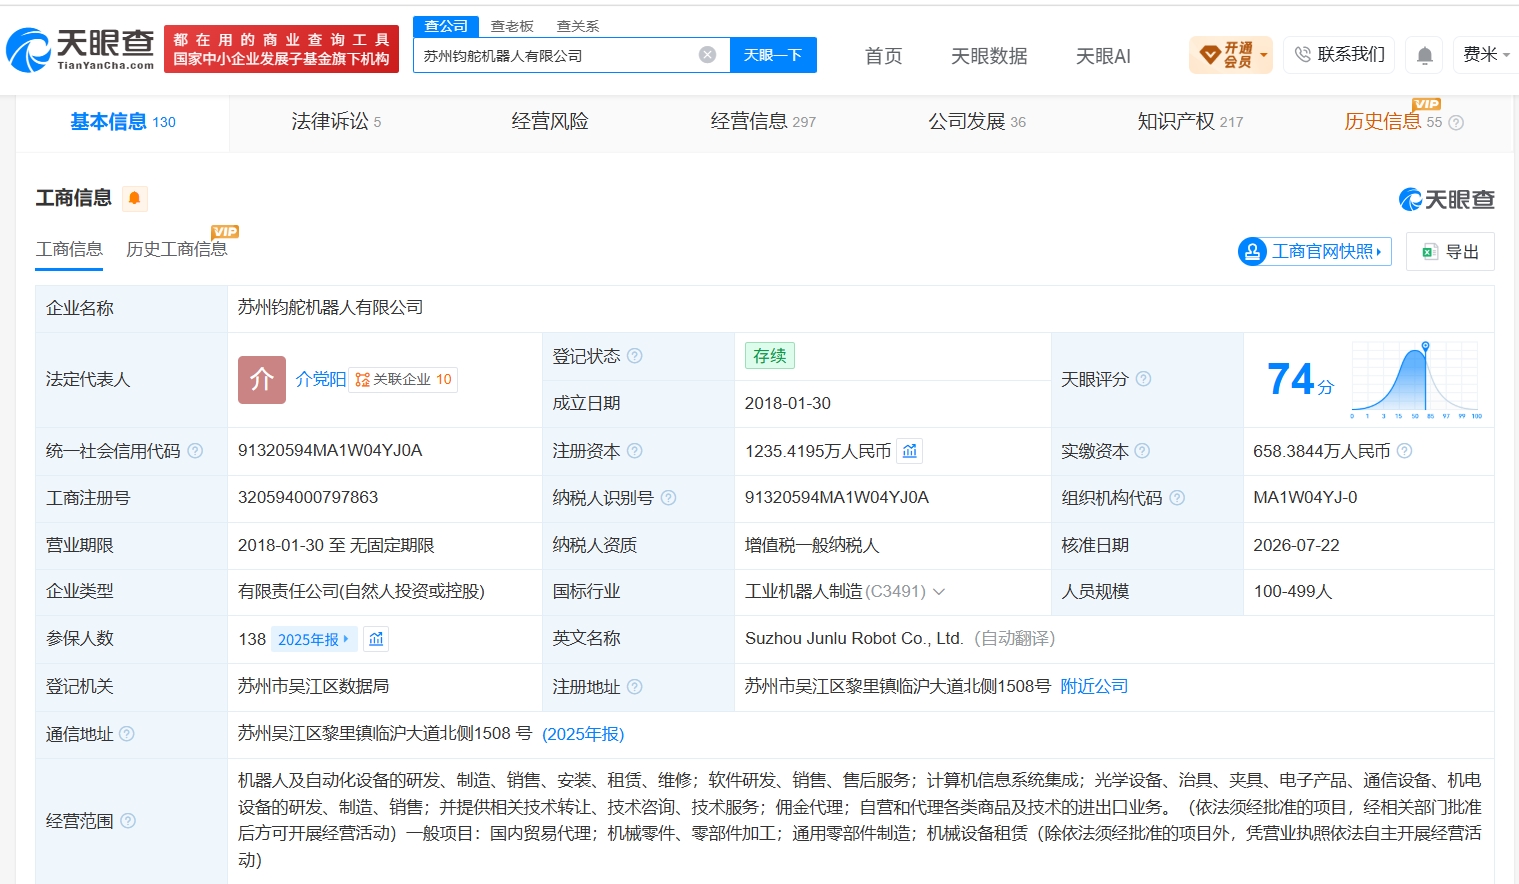This screenshot has height=884, width=1519.
Task: Click the 关联企业 10 tag
Action: click(x=403, y=380)
